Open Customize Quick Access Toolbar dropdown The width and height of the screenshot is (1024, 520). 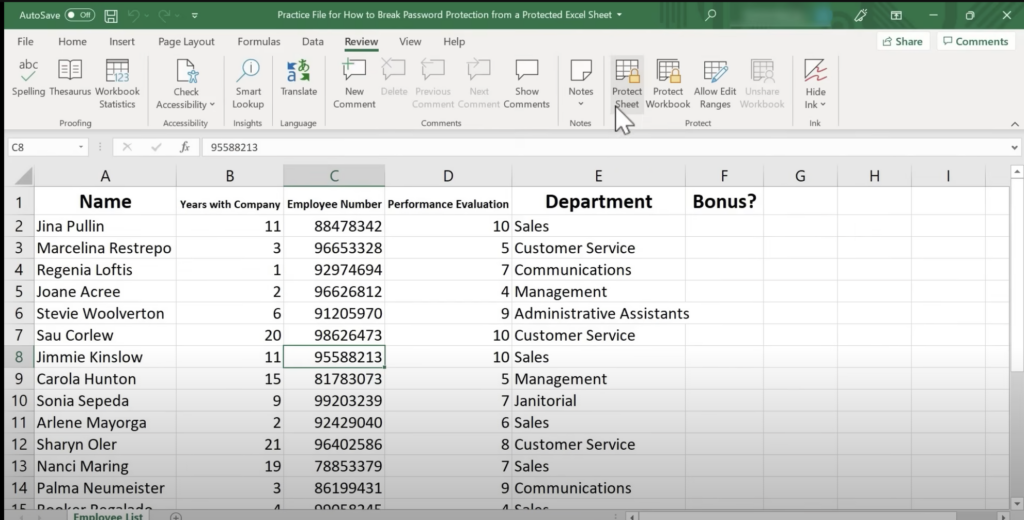click(x=195, y=15)
